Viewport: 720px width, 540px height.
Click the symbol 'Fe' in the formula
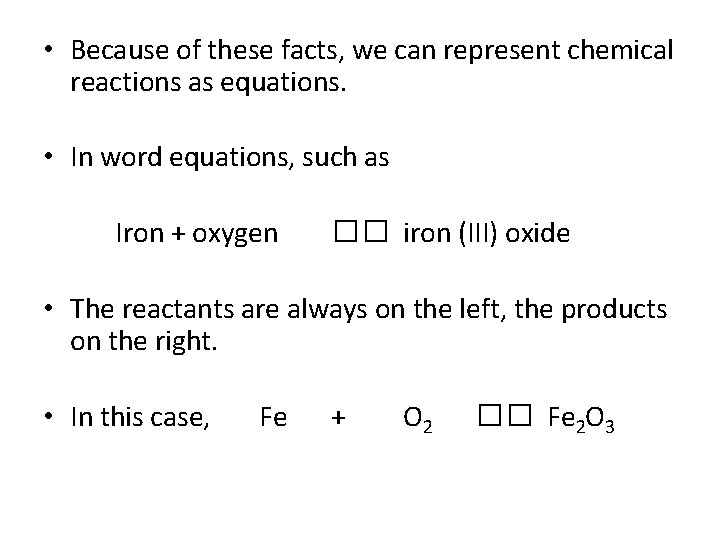[x=273, y=419]
